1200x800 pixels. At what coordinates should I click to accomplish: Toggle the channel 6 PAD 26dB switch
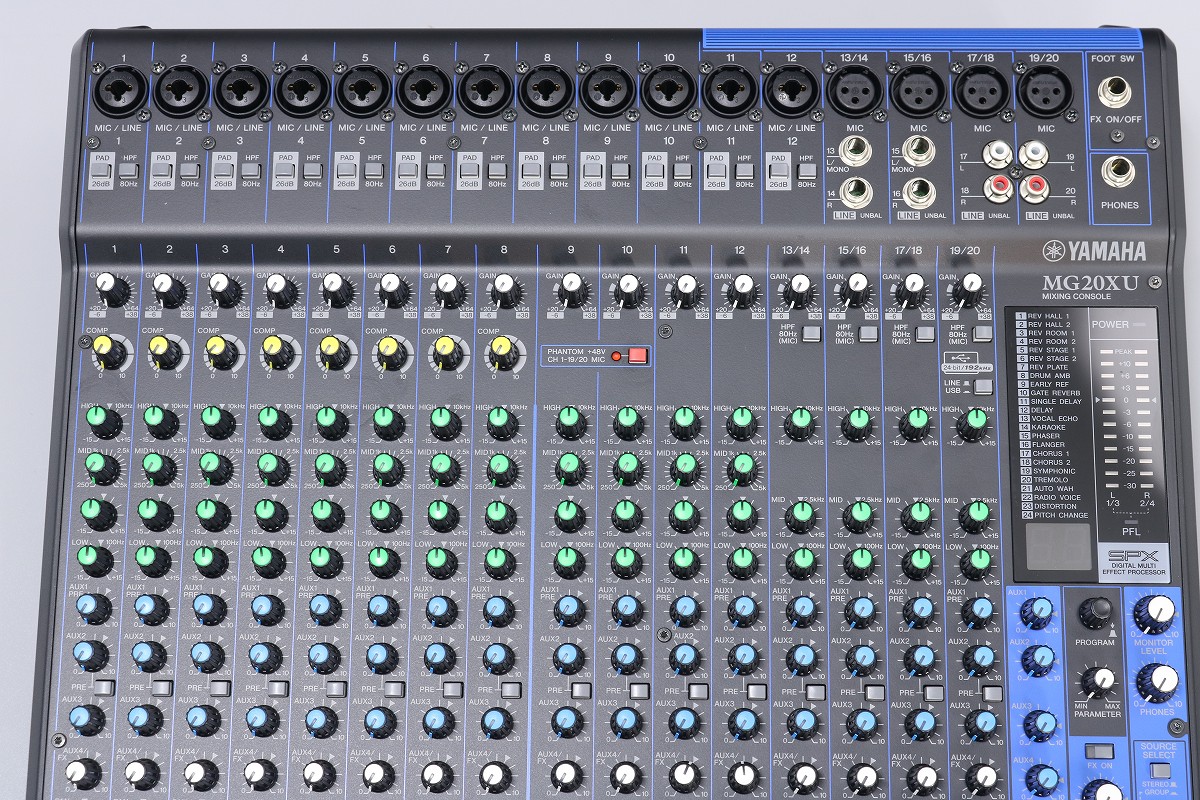pos(408,170)
